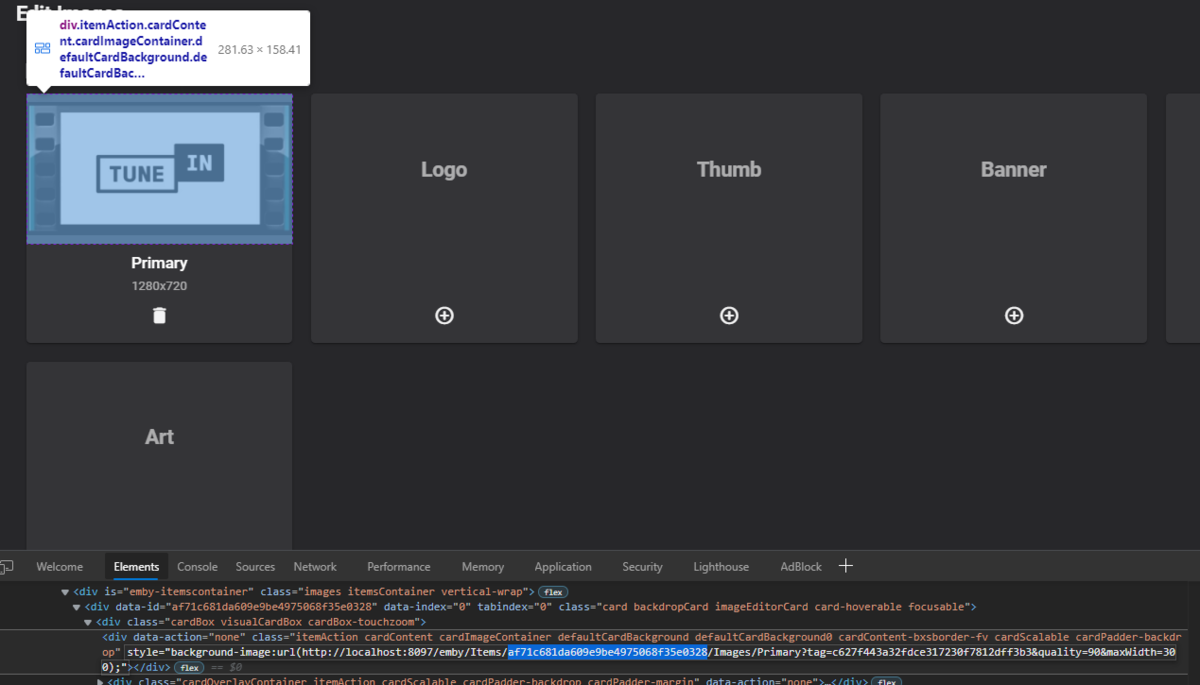Open the AdBlock DevTools tab
The height and width of the screenshot is (685, 1200).
pos(801,567)
